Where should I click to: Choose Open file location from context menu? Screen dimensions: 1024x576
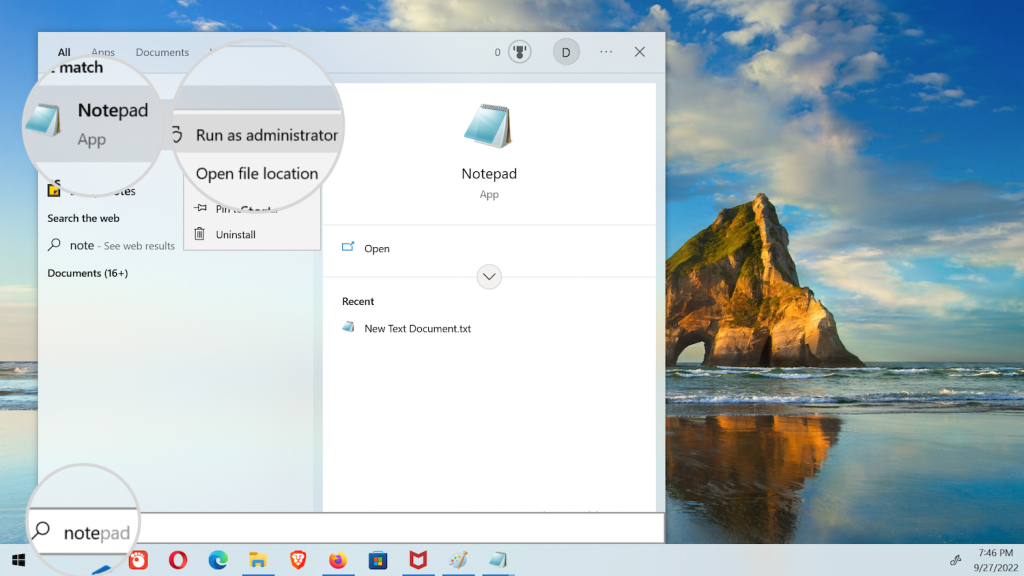click(256, 174)
